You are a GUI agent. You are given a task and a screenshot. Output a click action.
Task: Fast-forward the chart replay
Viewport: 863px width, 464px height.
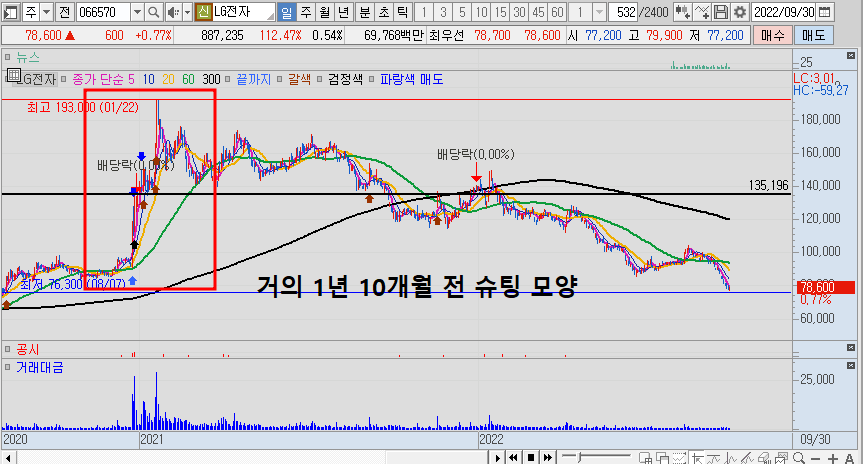tap(548, 458)
